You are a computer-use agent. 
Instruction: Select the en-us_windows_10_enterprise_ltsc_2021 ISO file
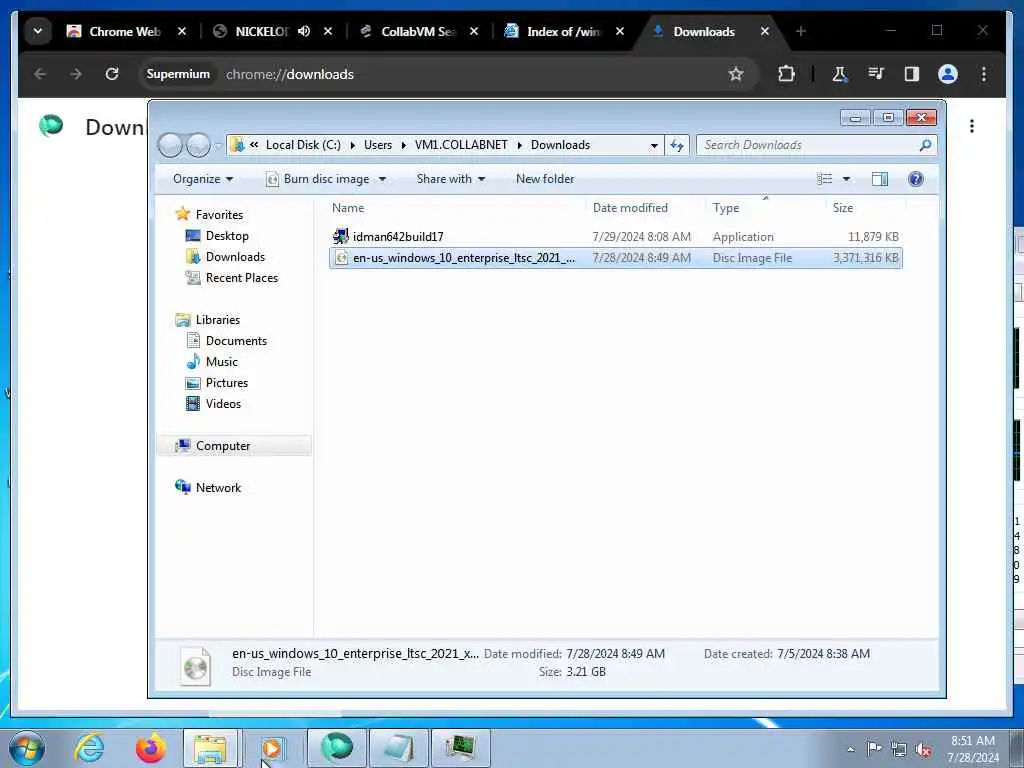tap(616, 258)
